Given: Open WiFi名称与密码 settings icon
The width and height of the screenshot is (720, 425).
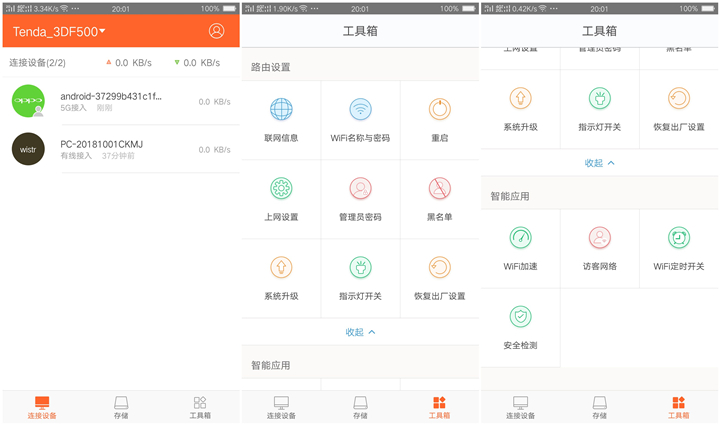Looking at the screenshot, I should point(360,109).
